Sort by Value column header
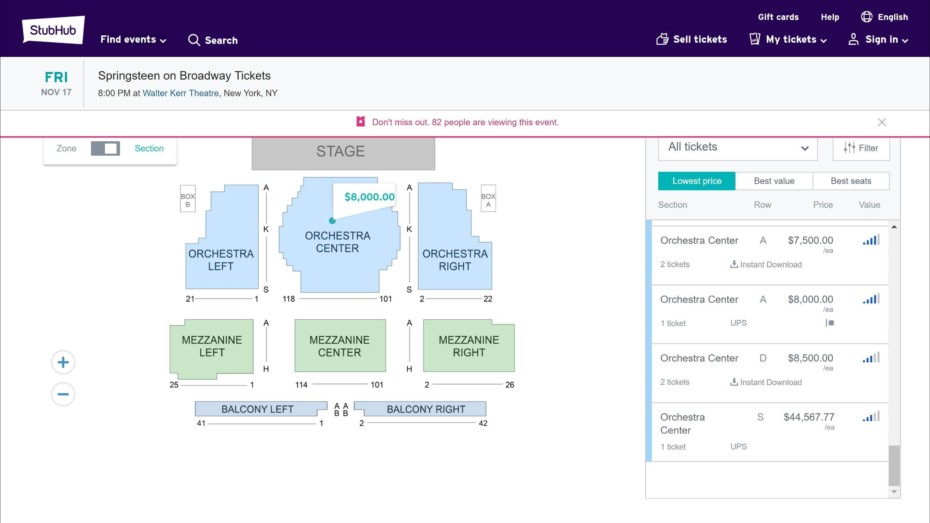 [869, 205]
